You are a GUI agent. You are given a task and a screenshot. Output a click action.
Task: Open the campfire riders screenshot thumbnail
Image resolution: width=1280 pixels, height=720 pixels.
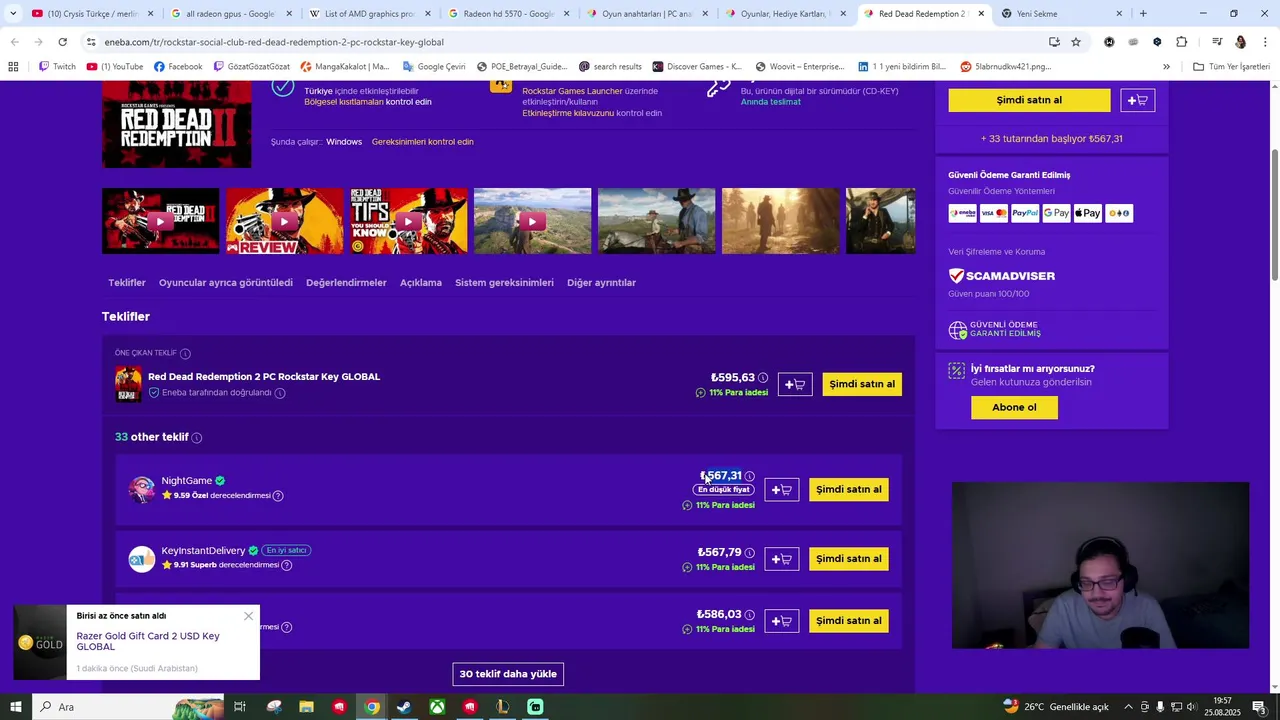780,221
